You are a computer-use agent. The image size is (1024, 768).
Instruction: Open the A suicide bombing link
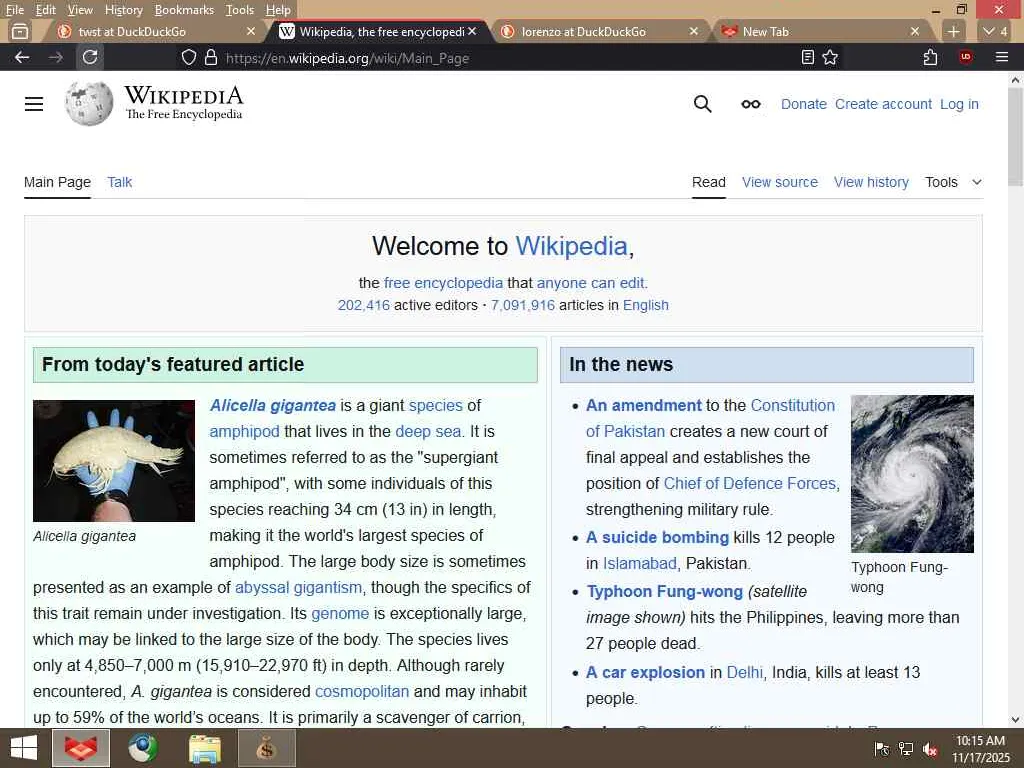[x=657, y=537]
